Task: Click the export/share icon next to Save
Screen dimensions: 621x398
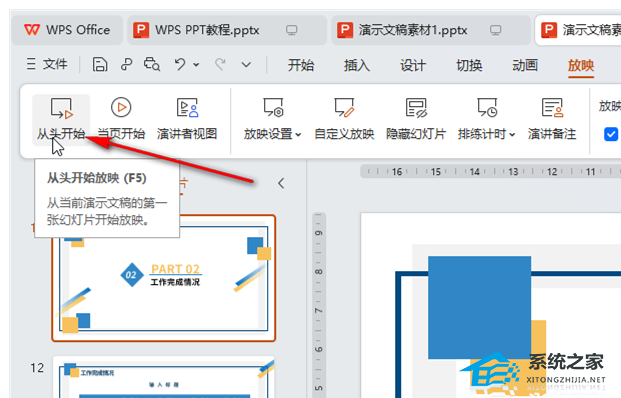Action: (x=126, y=64)
